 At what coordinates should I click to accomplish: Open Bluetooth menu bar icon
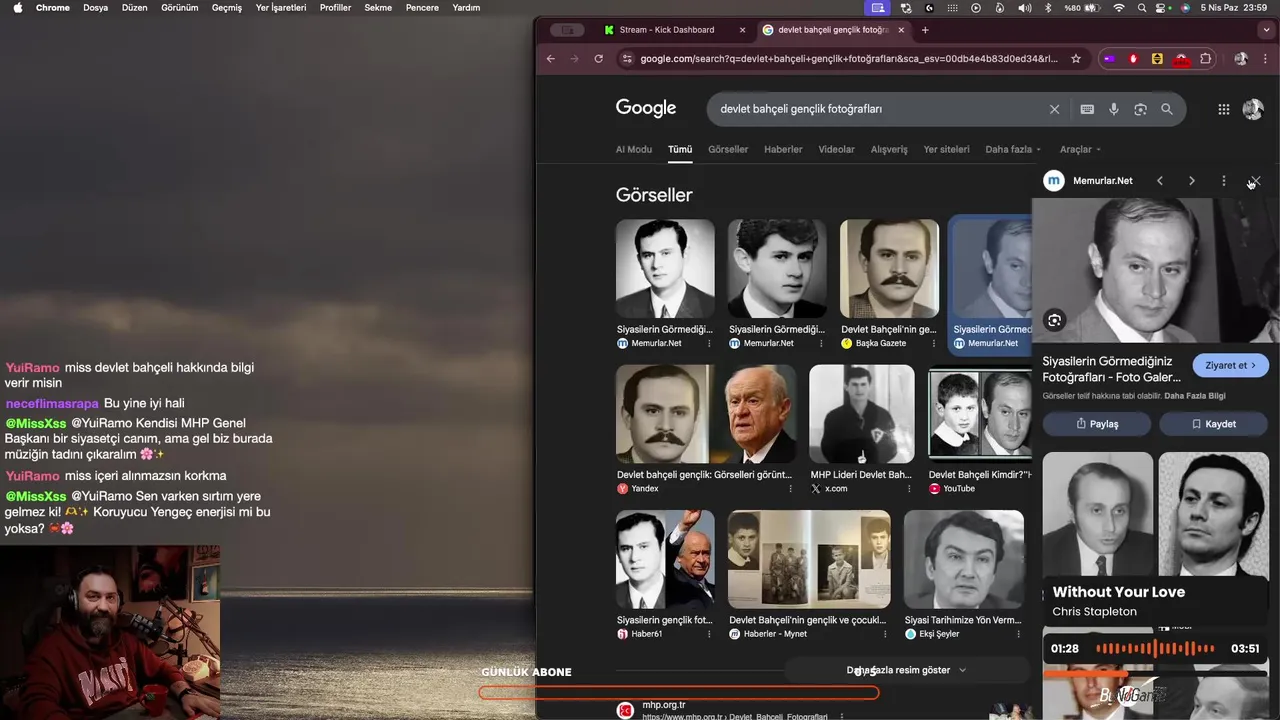pyautogui.click(x=1048, y=8)
